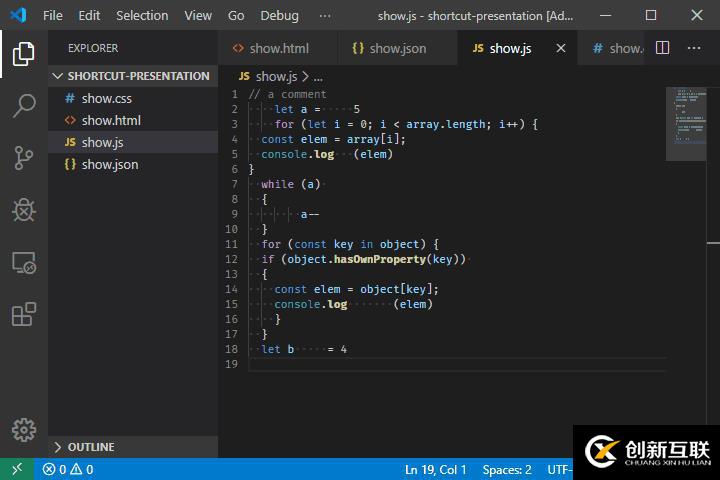The width and height of the screenshot is (720, 480).
Task: Collapse the SHORTCUT-PRESENTATION folder section
Action: 133,76
